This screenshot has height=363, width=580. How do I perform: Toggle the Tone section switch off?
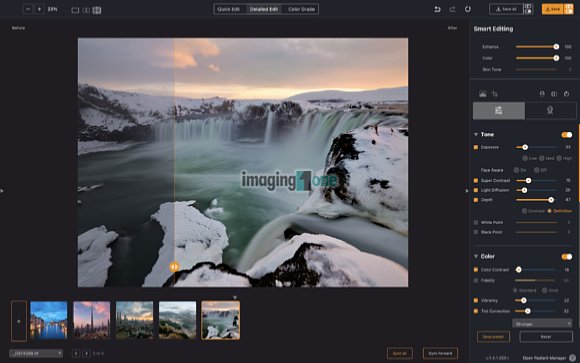[x=567, y=135]
